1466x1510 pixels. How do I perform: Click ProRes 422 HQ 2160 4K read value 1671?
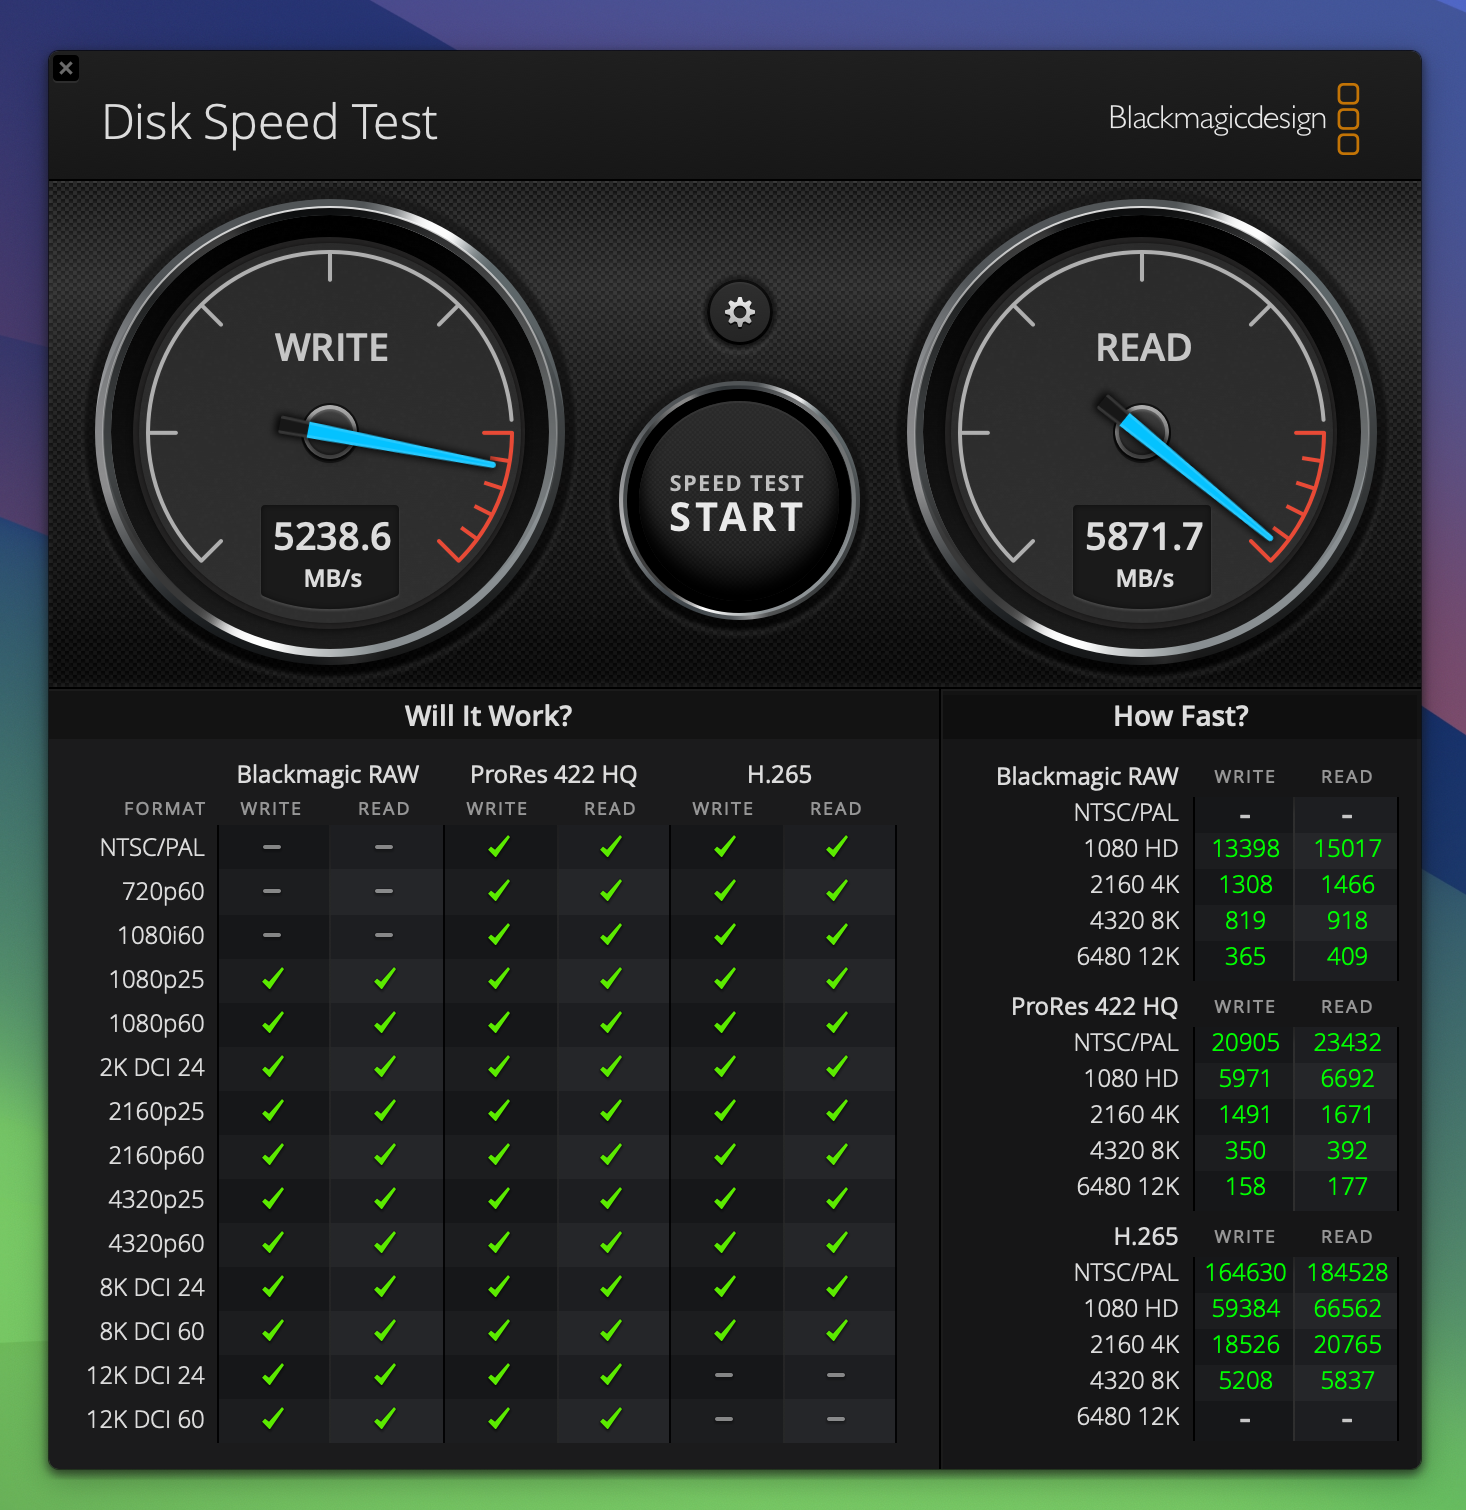click(x=1347, y=1115)
